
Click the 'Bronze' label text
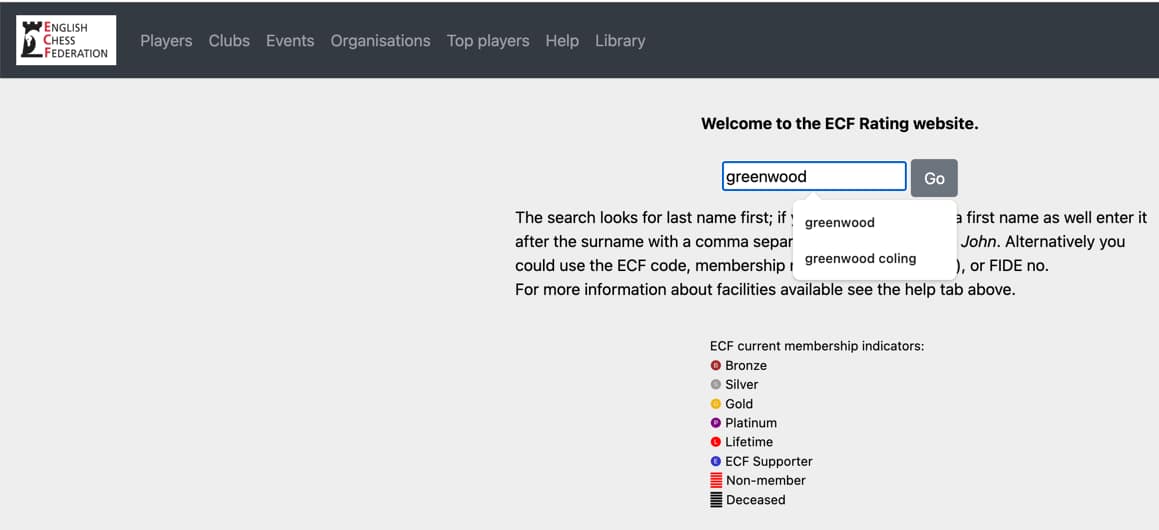(746, 365)
